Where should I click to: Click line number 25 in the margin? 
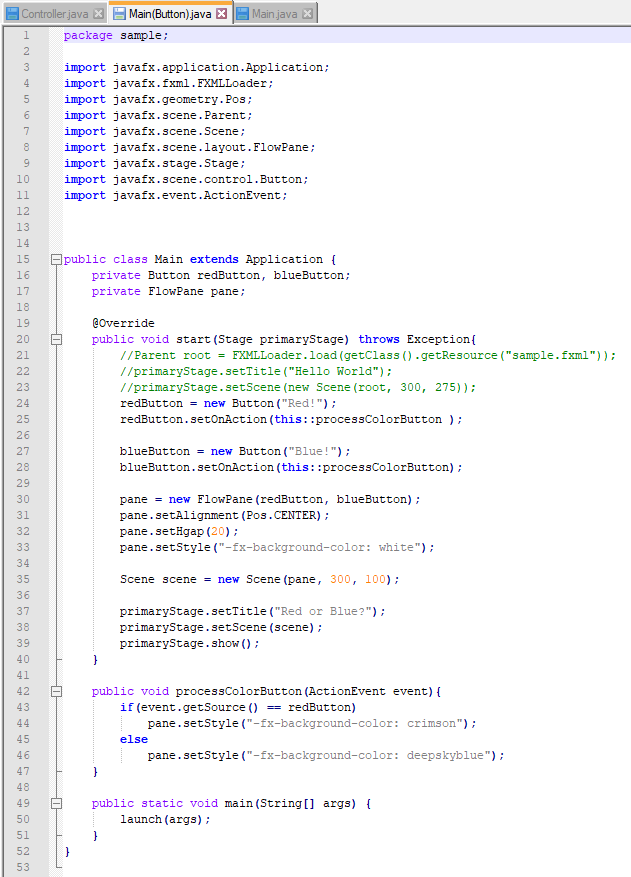coord(23,419)
